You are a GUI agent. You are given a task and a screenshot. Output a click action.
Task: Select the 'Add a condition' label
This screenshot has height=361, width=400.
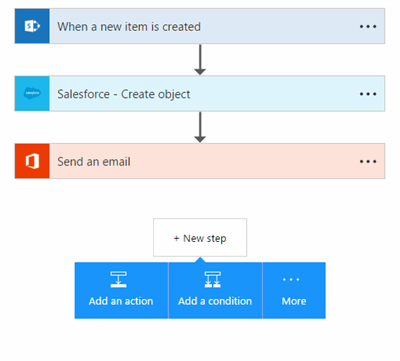pyautogui.click(x=215, y=301)
